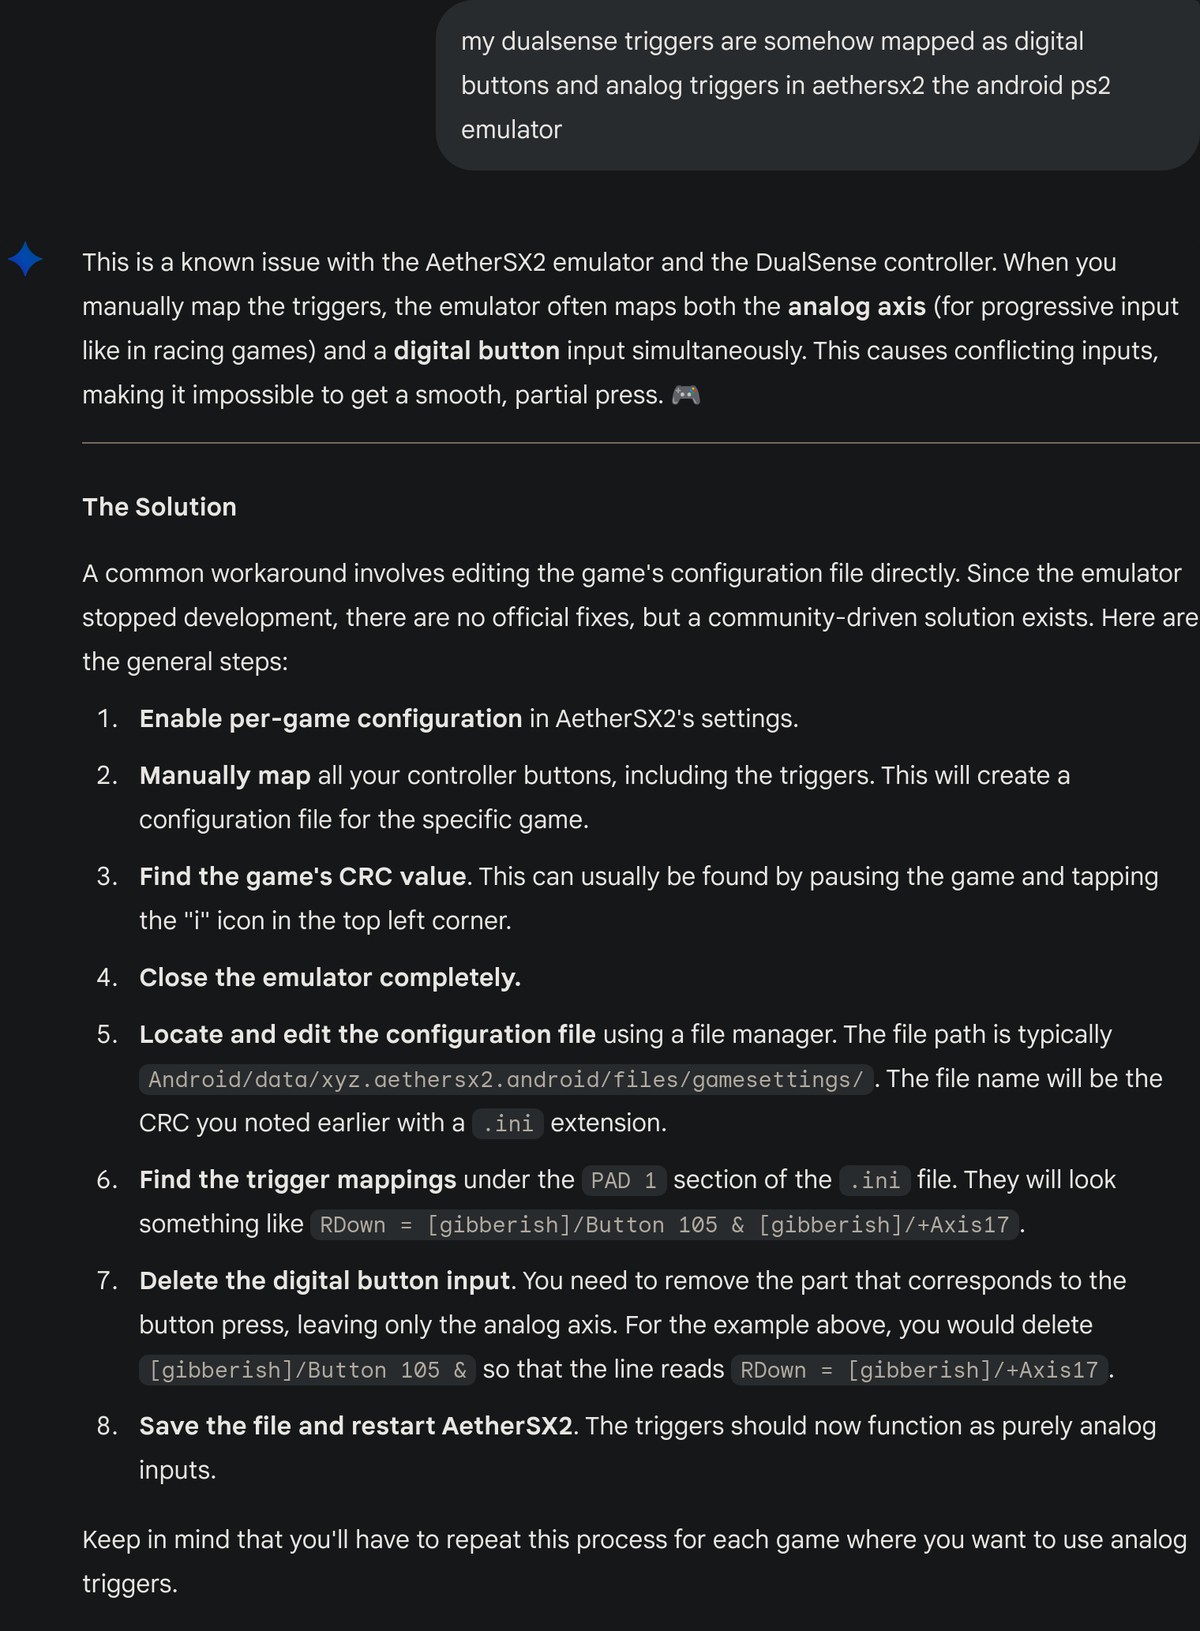Click the Android/data gamesettings file path snippet
1200x1631 pixels.
click(x=505, y=1080)
